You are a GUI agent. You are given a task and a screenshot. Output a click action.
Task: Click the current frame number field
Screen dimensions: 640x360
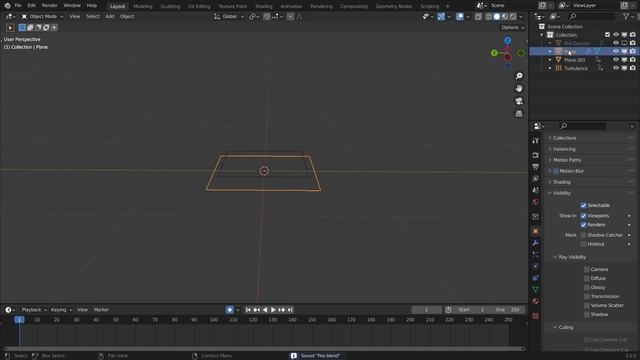point(426,310)
